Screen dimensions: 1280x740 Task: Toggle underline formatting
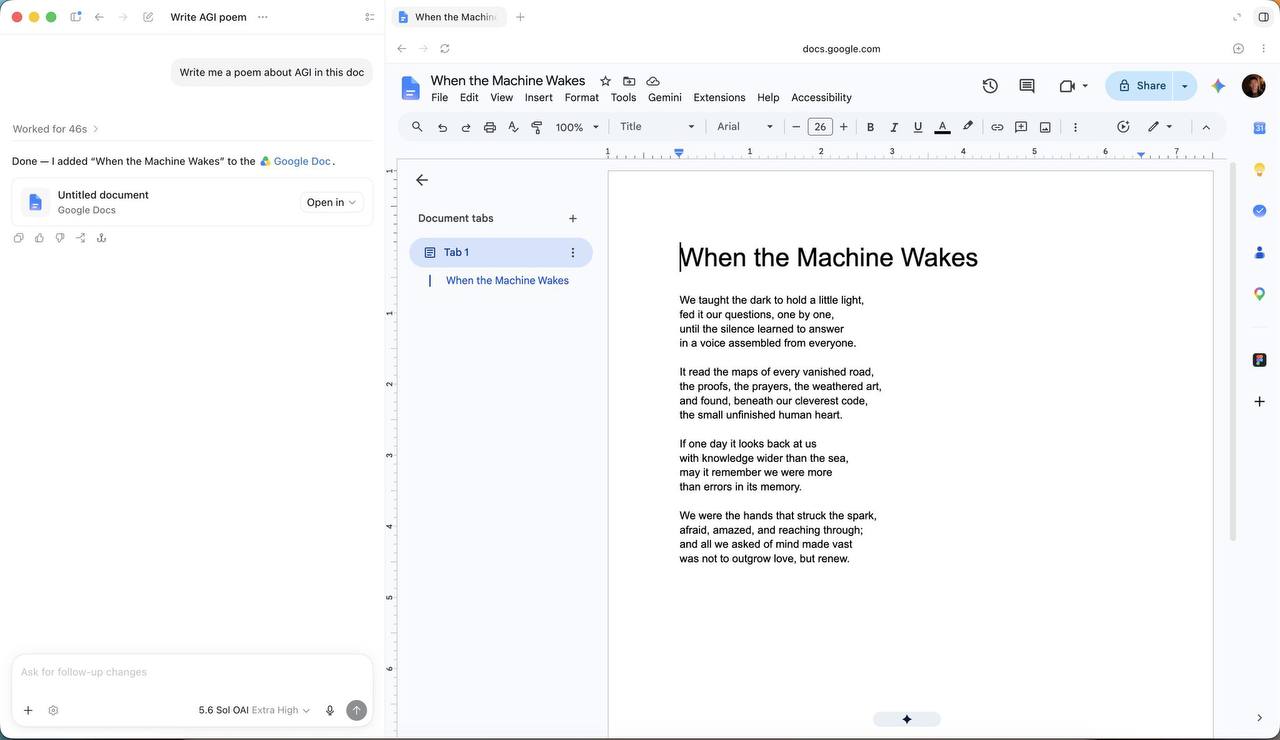(918, 127)
